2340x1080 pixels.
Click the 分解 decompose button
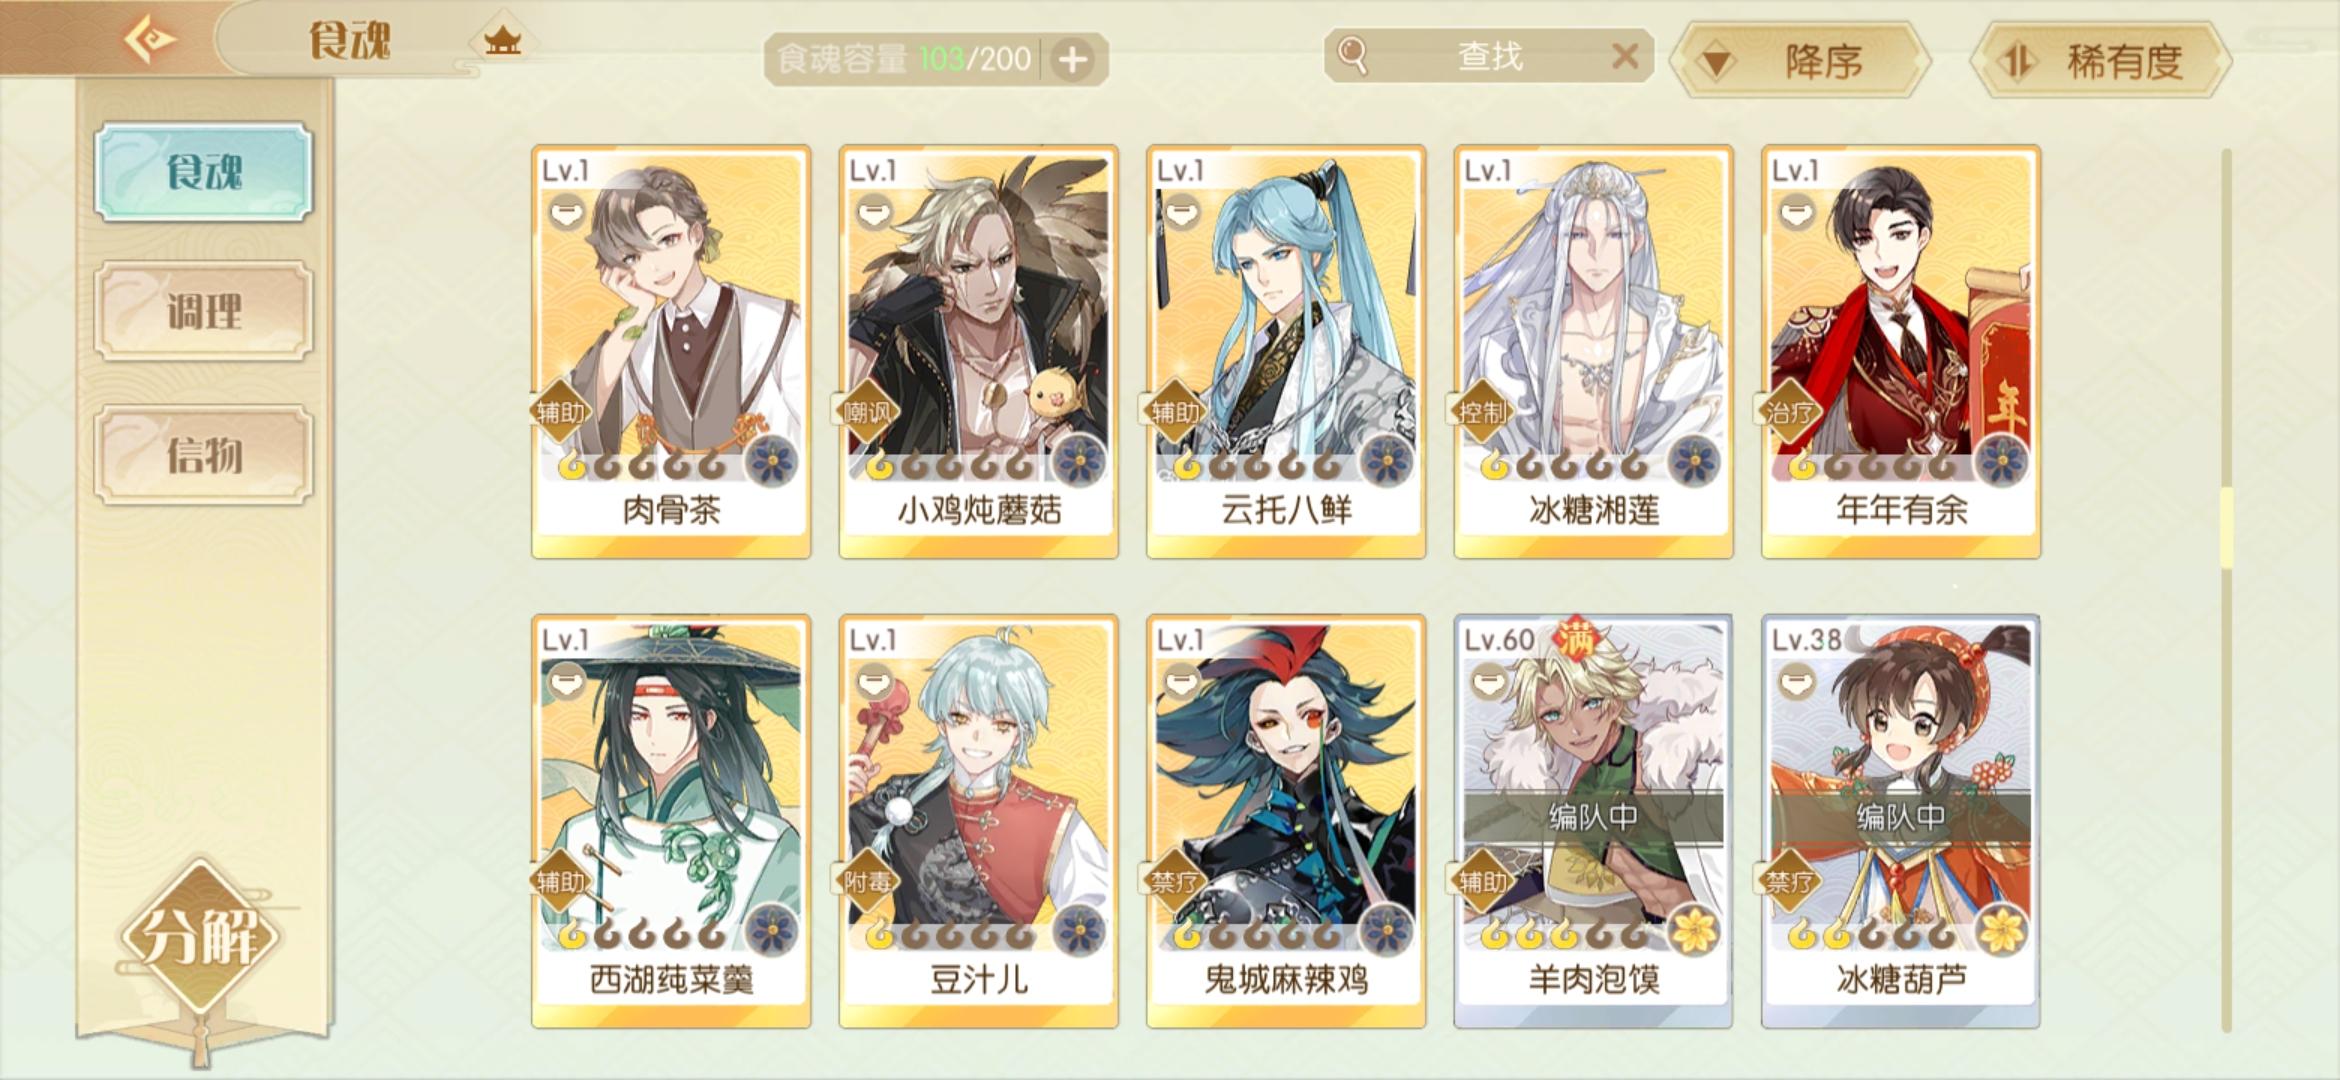pyautogui.click(x=202, y=936)
